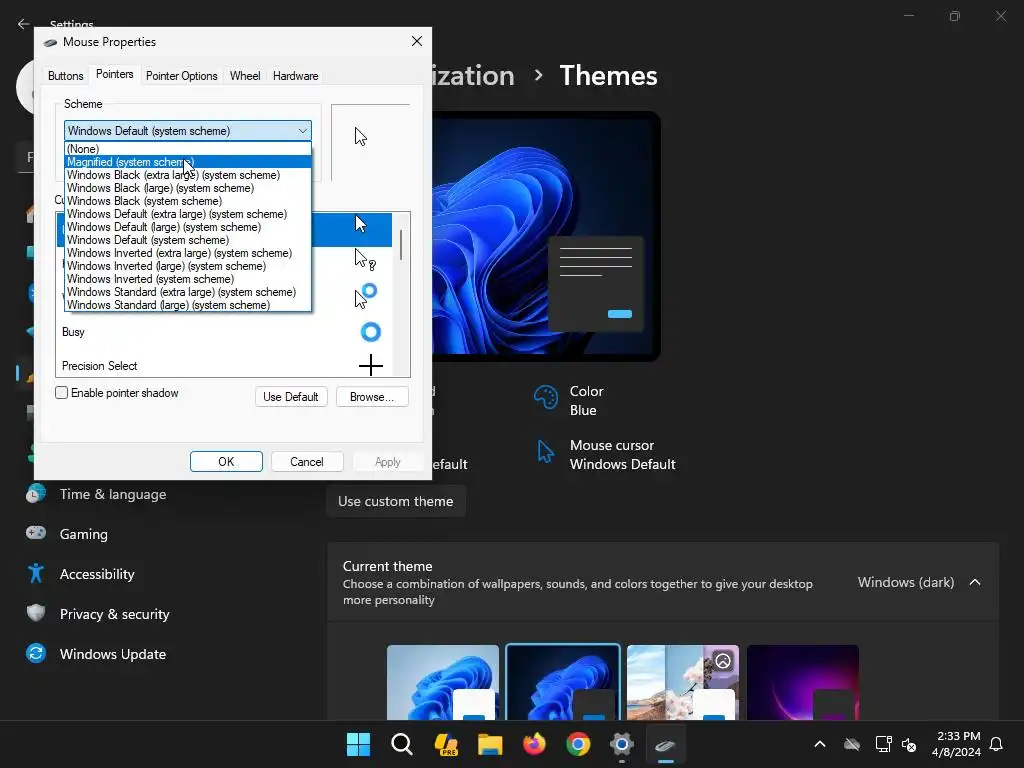Viewport: 1024px width, 768px height.
Task: Open Pointer Options tab
Action: click(182, 76)
